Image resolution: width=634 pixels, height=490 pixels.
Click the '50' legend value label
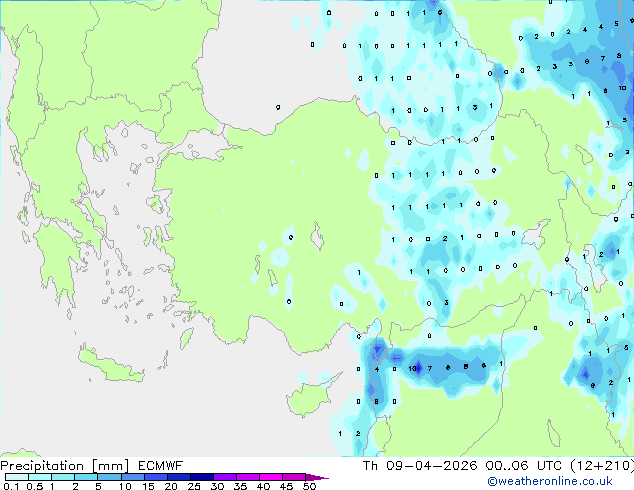point(309,486)
